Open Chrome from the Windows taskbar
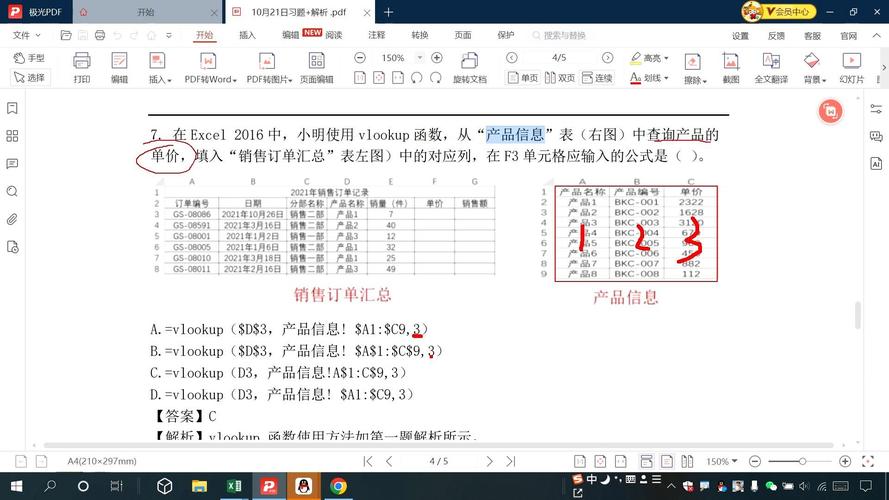 click(x=338, y=486)
